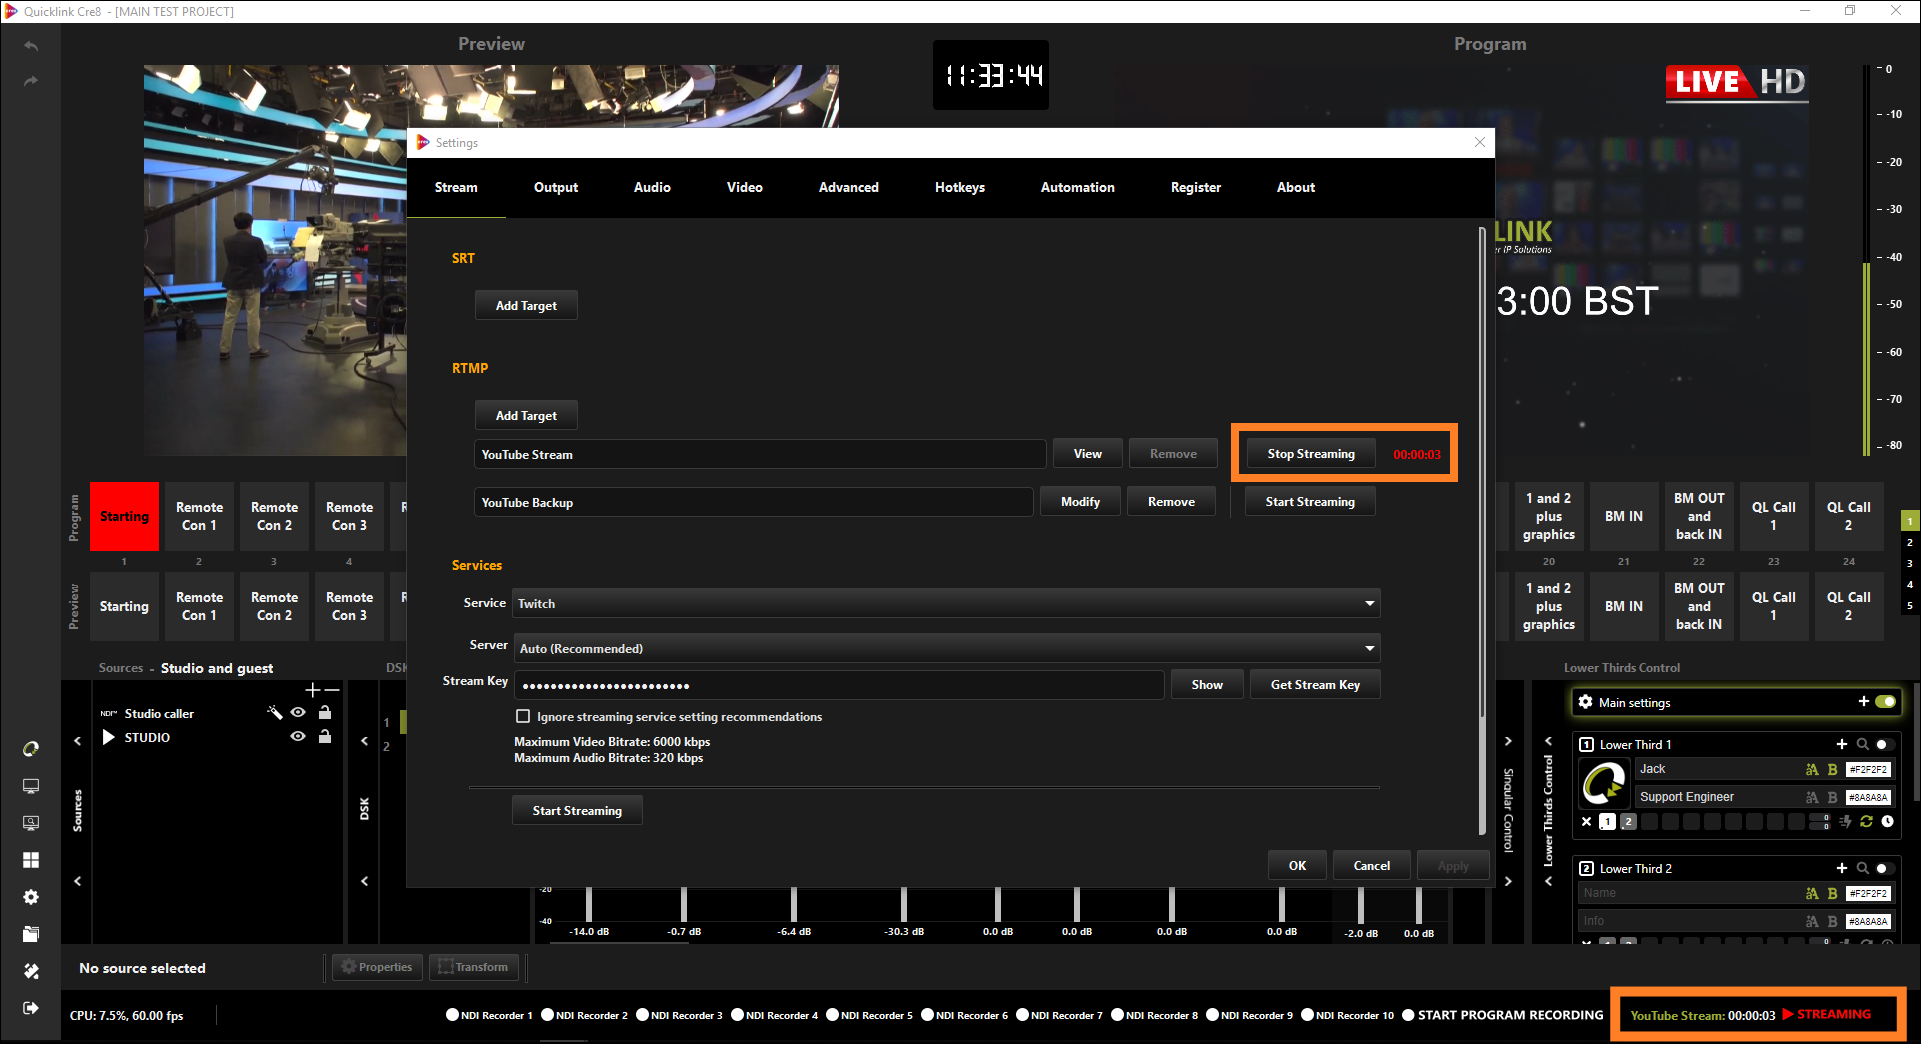This screenshot has width=1921, height=1044.
Task: Expand the Server Auto (Recommended) dropdown
Action: [945, 648]
